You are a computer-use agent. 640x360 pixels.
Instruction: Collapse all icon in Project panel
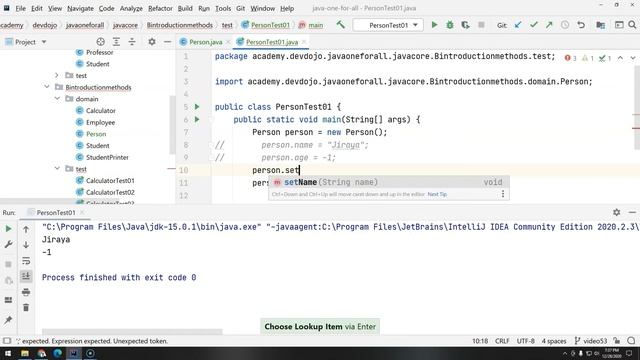pos(132,42)
